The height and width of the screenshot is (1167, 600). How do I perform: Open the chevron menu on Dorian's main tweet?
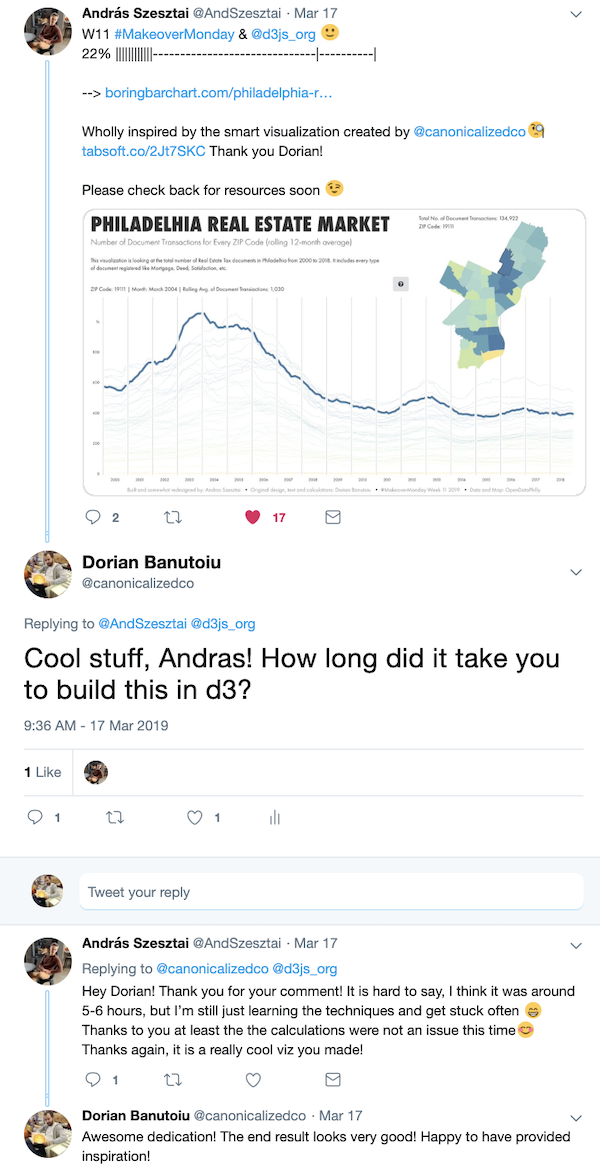click(576, 571)
